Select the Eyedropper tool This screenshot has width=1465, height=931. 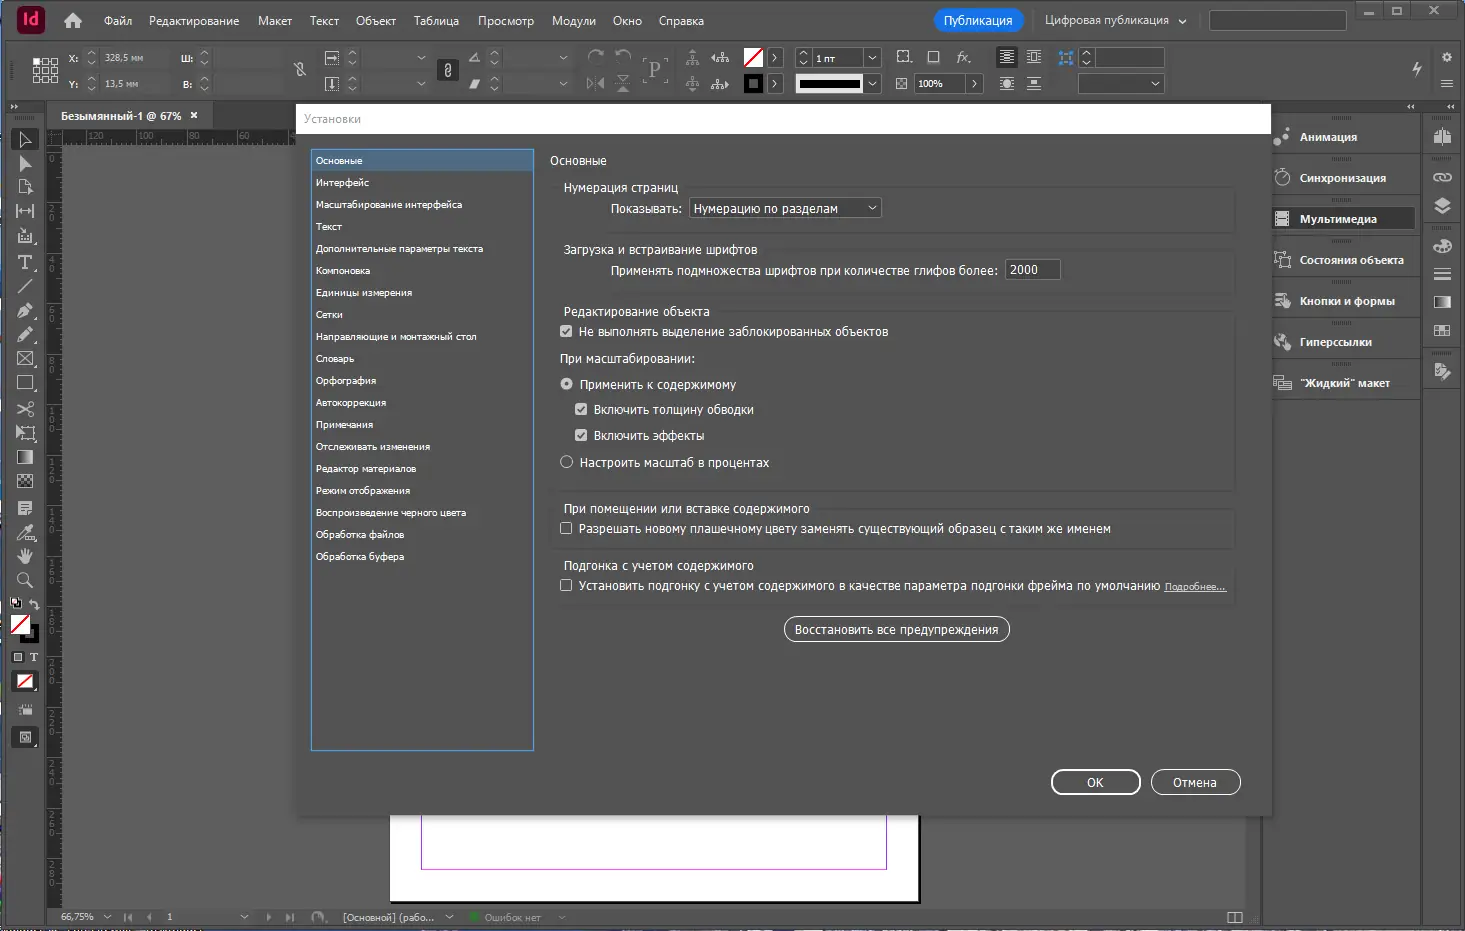[25, 532]
